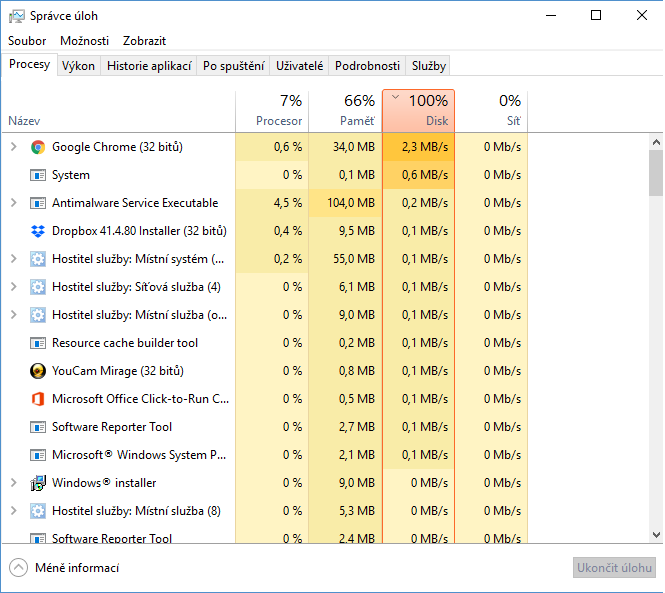Image resolution: width=665 pixels, height=593 pixels.
Task: Click gear icon of Hostitel služby: Místní služba (8)
Action: click(x=38, y=511)
